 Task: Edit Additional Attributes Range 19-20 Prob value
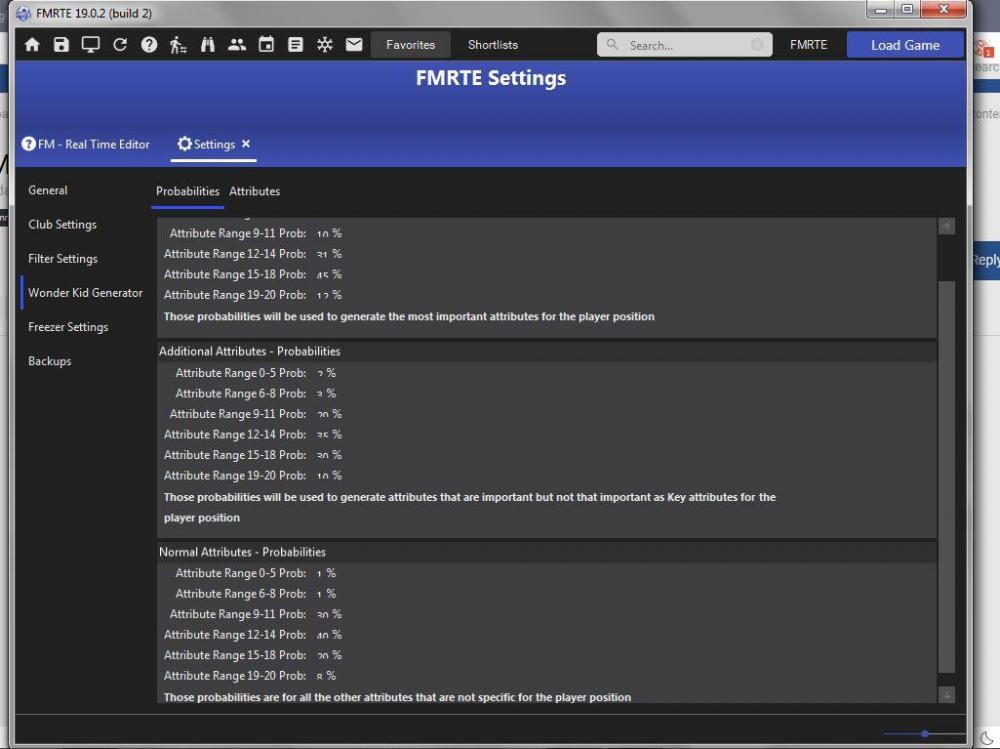(323, 475)
